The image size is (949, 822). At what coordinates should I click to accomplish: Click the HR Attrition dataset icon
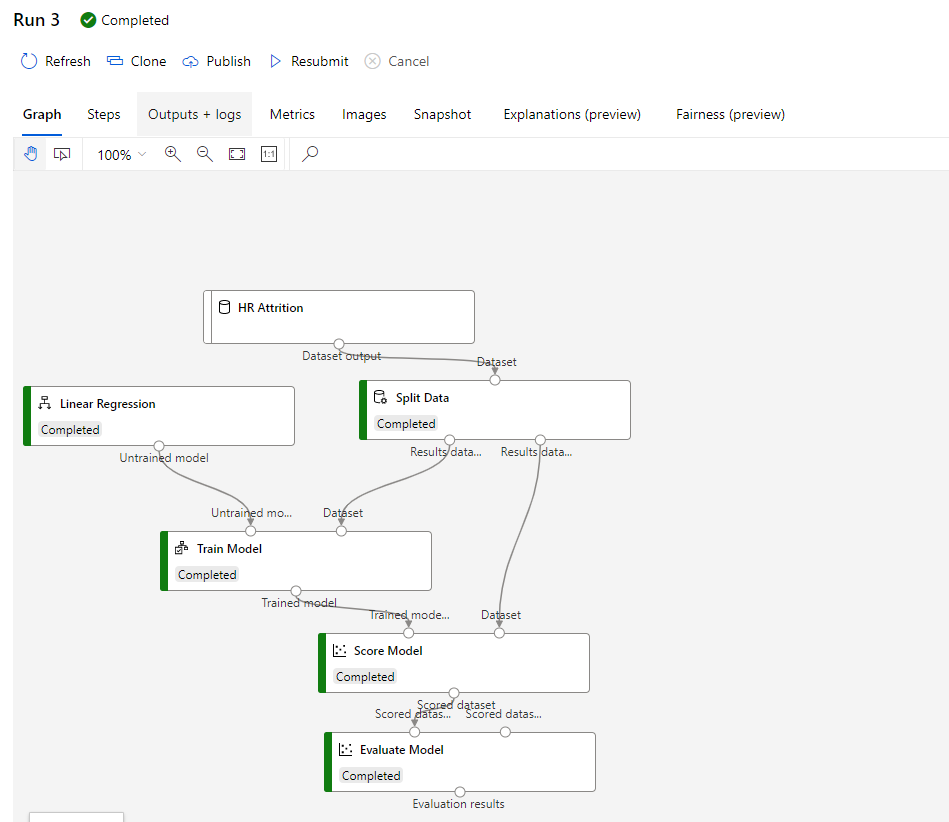click(225, 308)
